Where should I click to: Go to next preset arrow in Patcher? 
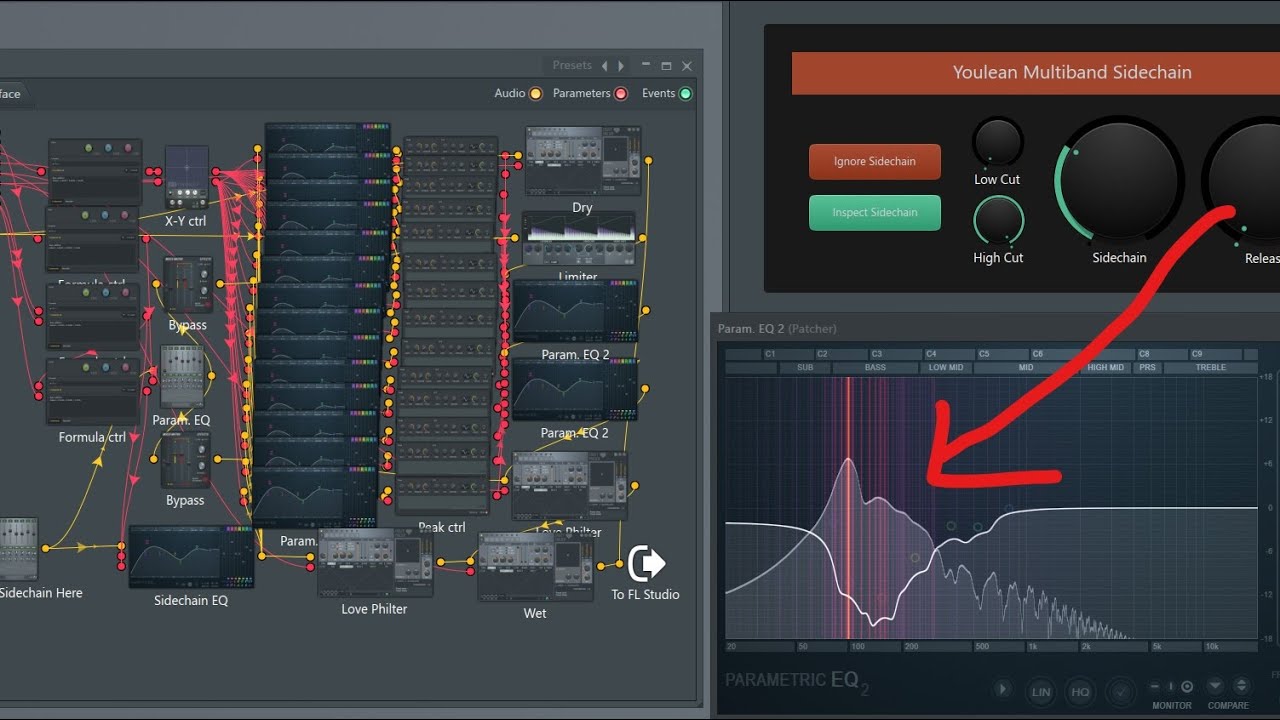click(621, 66)
